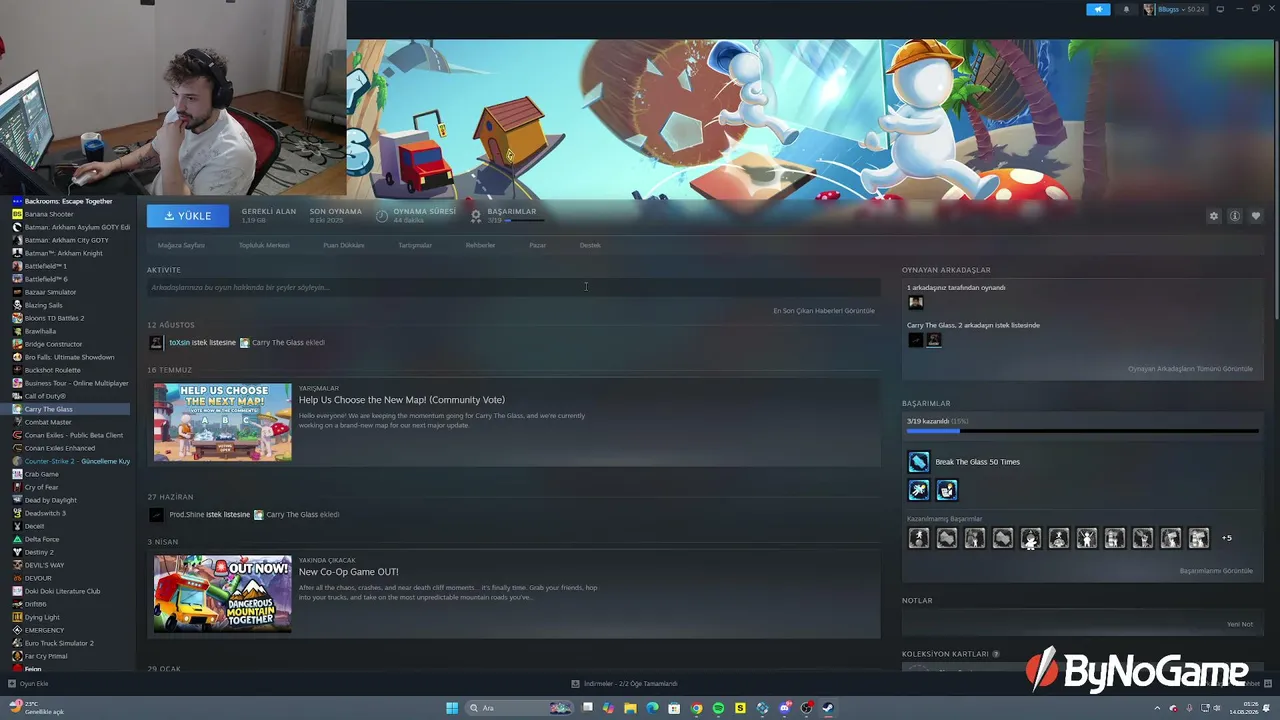Screen dimensions: 1280x720
Task: Select Batman: Arkham City GOTY in the library
Action: coord(66,240)
